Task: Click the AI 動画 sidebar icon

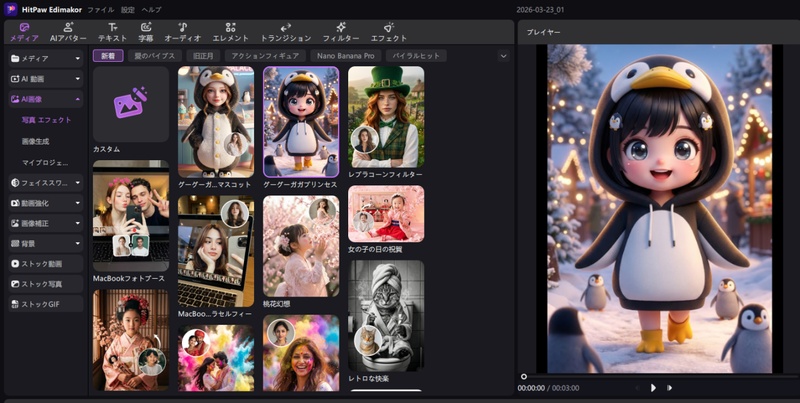Action: click(x=15, y=79)
